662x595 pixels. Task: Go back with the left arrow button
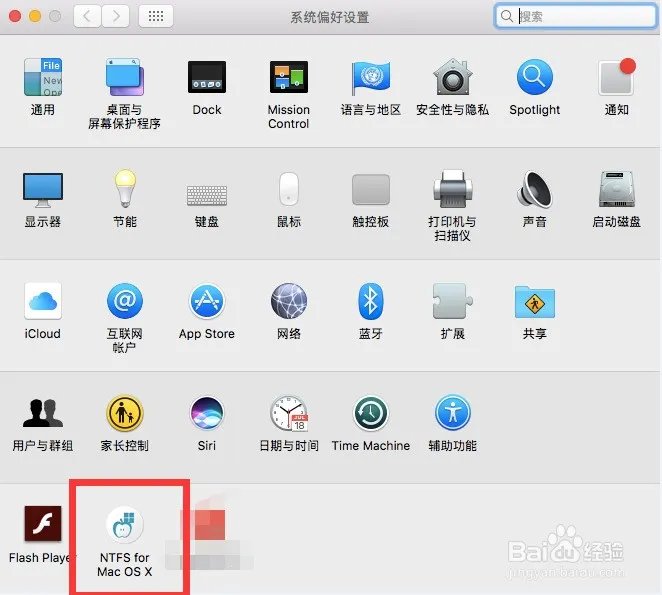click(x=87, y=16)
